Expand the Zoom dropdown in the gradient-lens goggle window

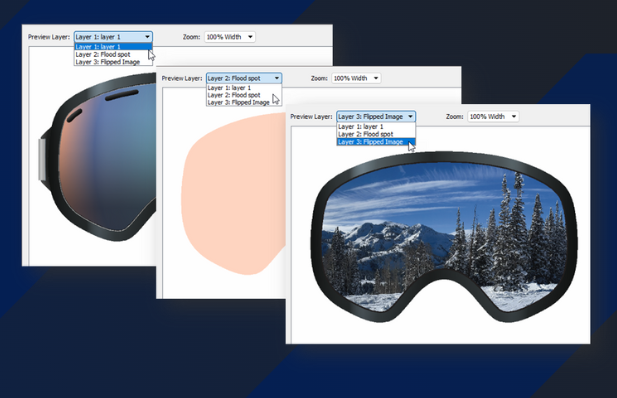[x=230, y=37]
